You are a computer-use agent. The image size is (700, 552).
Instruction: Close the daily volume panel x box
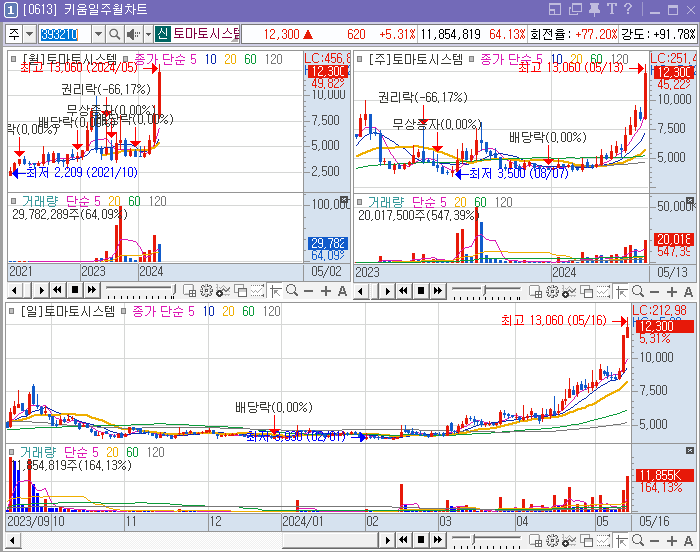(x=690, y=451)
